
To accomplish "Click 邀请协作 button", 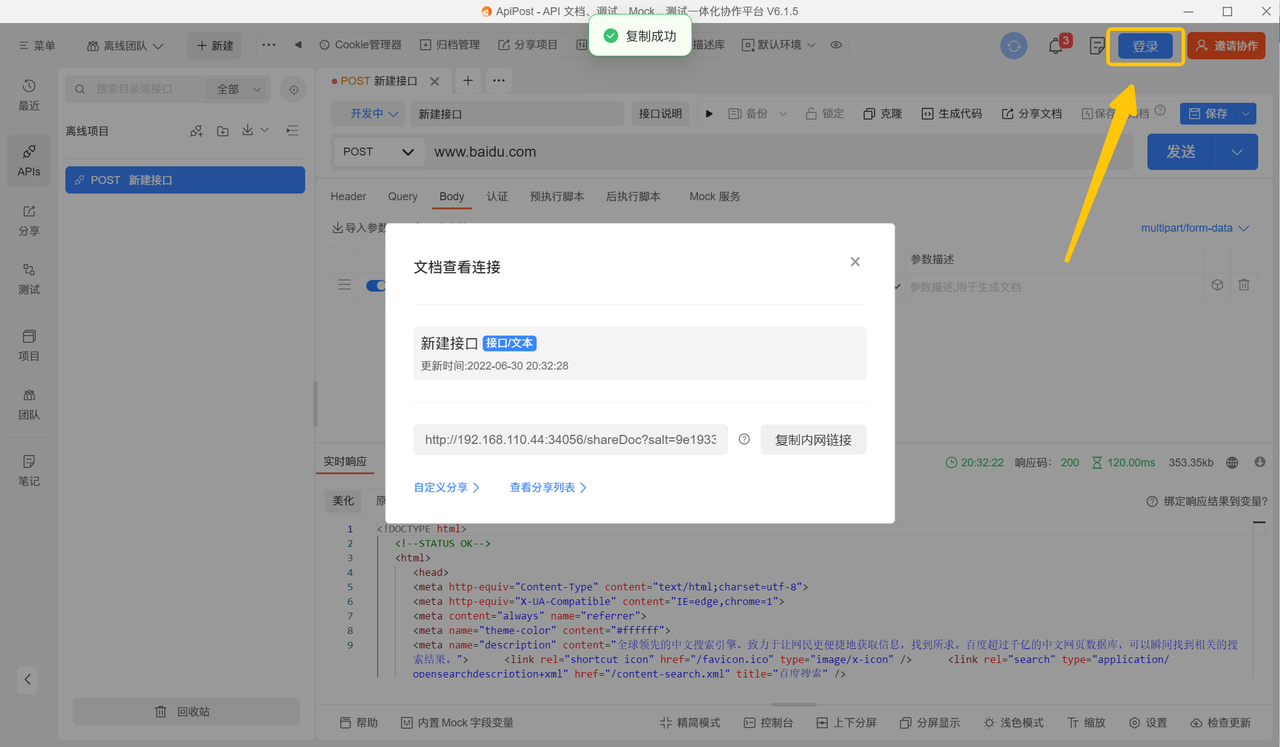I will [x=1226, y=46].
